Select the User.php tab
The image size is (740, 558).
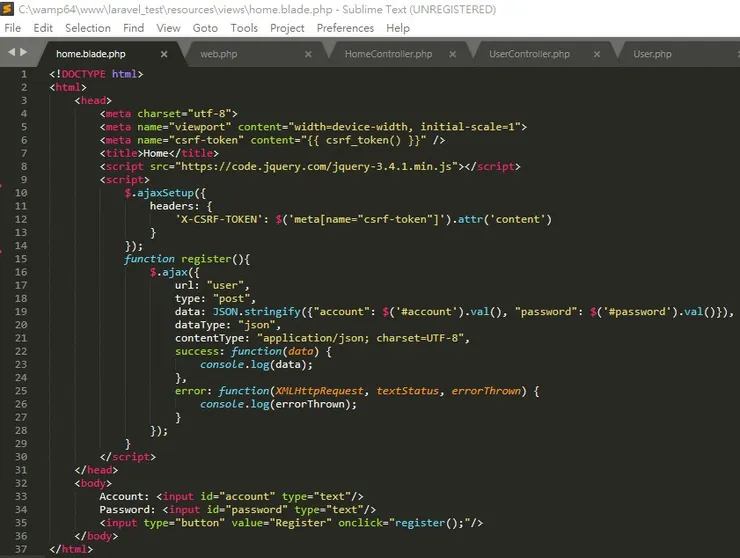pos(652,53)
